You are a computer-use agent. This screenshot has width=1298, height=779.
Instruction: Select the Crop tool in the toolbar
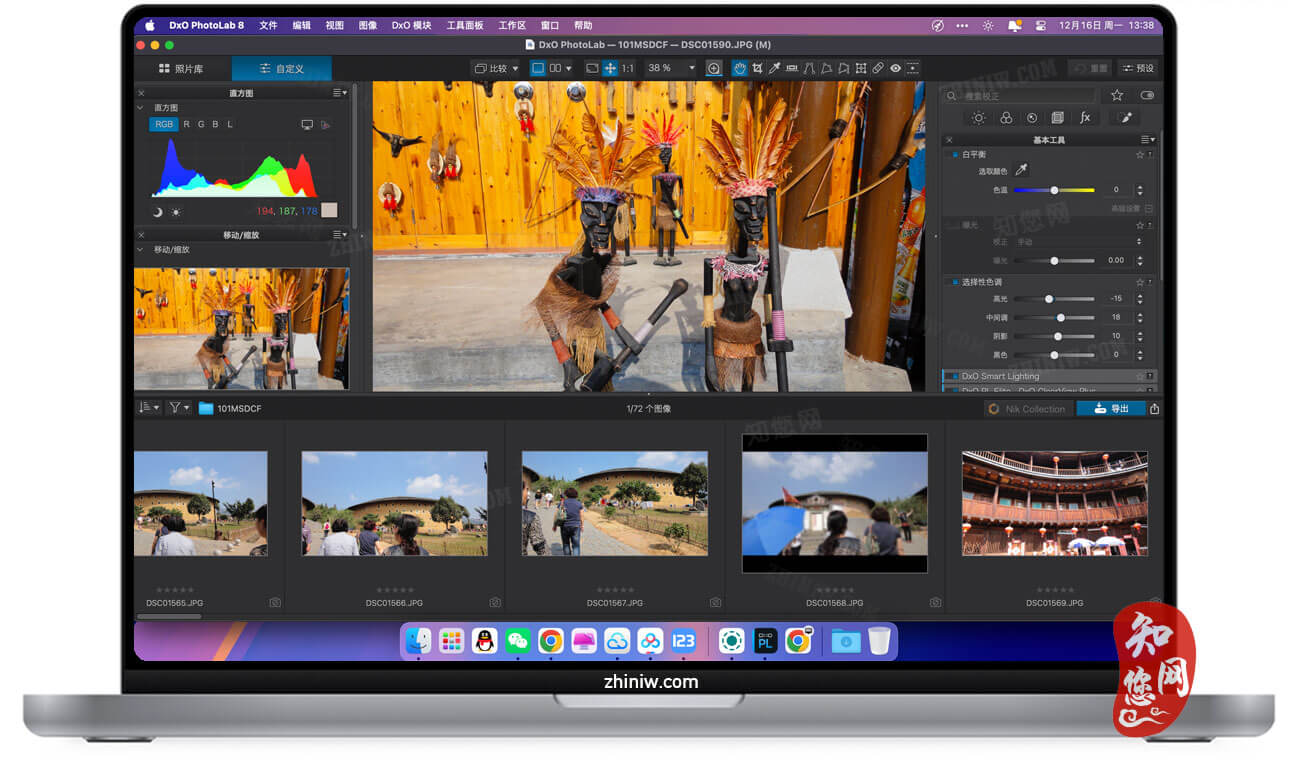757,68
